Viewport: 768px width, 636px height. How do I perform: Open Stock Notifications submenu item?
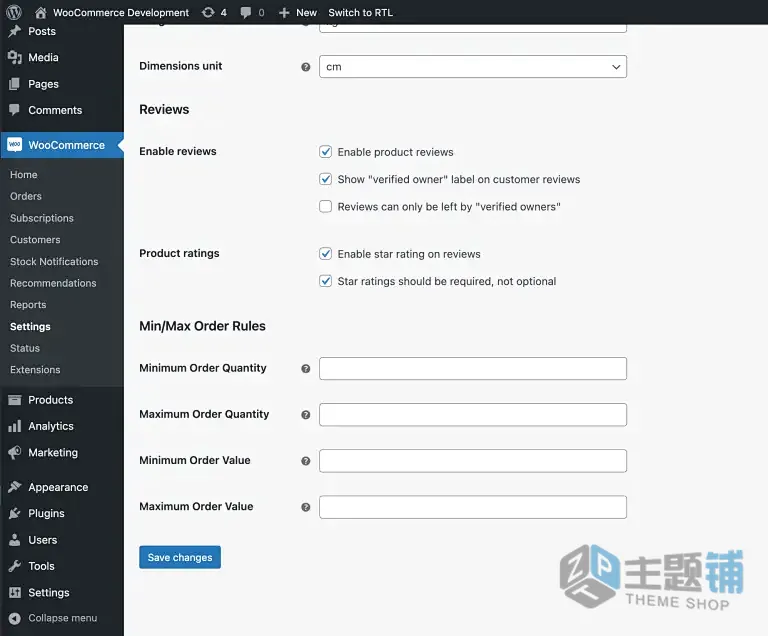click(54, 261)
